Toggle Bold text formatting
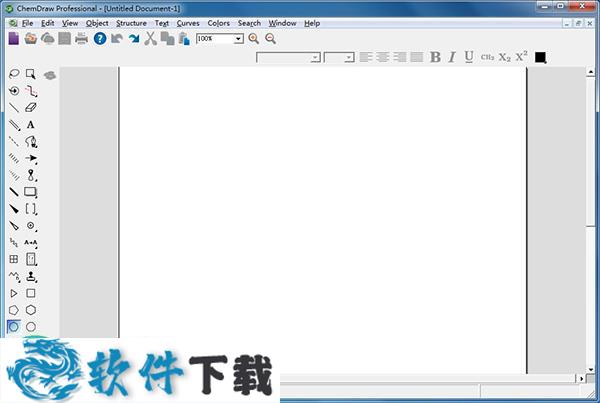The height and width of the screenshot is (403, 600). [435, 57]
